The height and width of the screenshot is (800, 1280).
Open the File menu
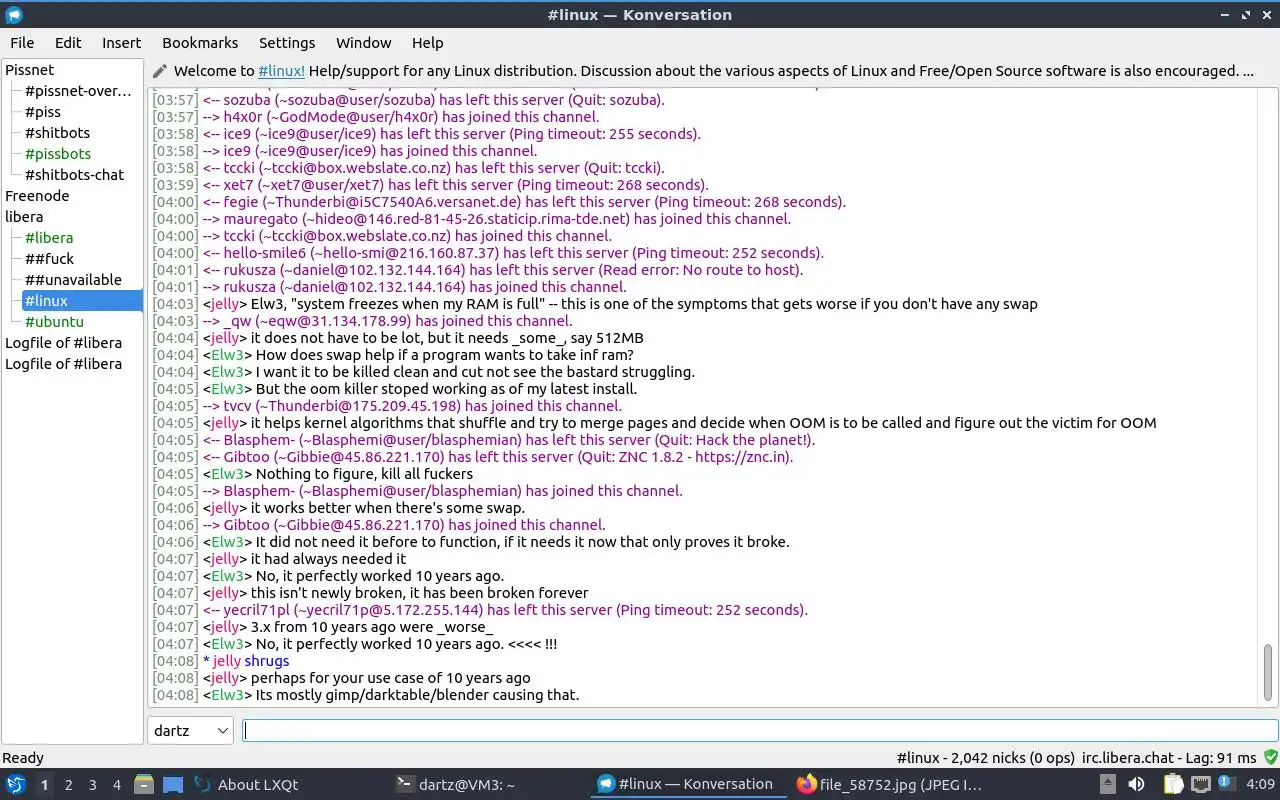click(x=22, y=43)
